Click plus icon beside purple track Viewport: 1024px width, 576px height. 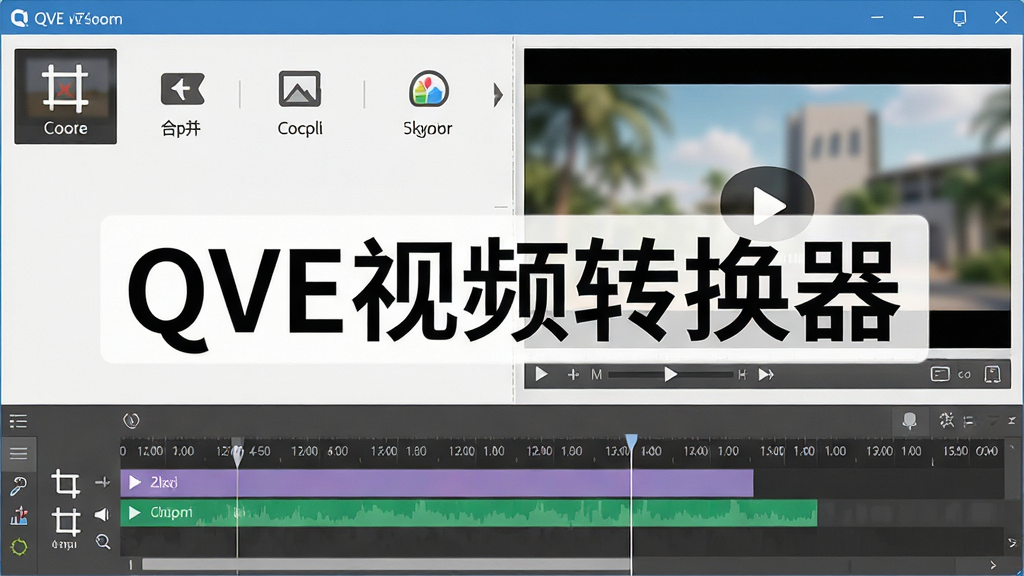point(103,483)
